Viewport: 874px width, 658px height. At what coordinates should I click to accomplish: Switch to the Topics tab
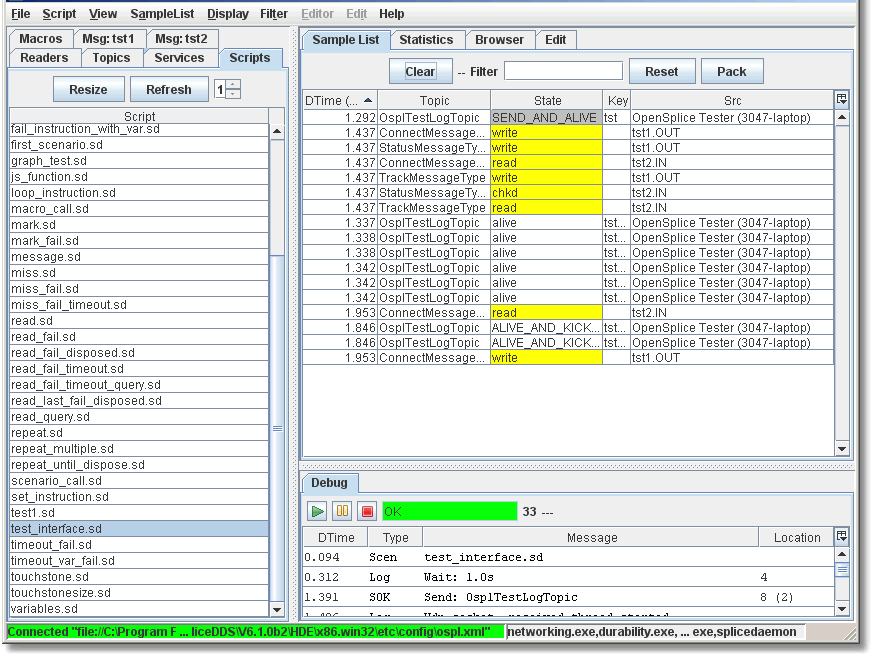pyautogui.click(x=111, y=58)
